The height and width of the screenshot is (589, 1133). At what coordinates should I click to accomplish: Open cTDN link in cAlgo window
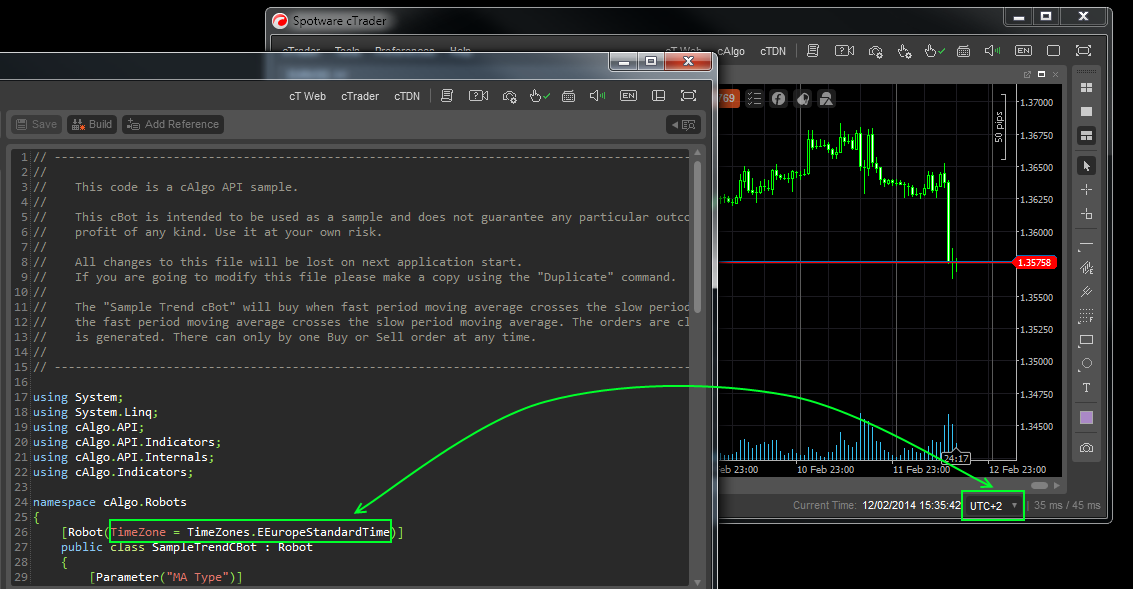407,96
